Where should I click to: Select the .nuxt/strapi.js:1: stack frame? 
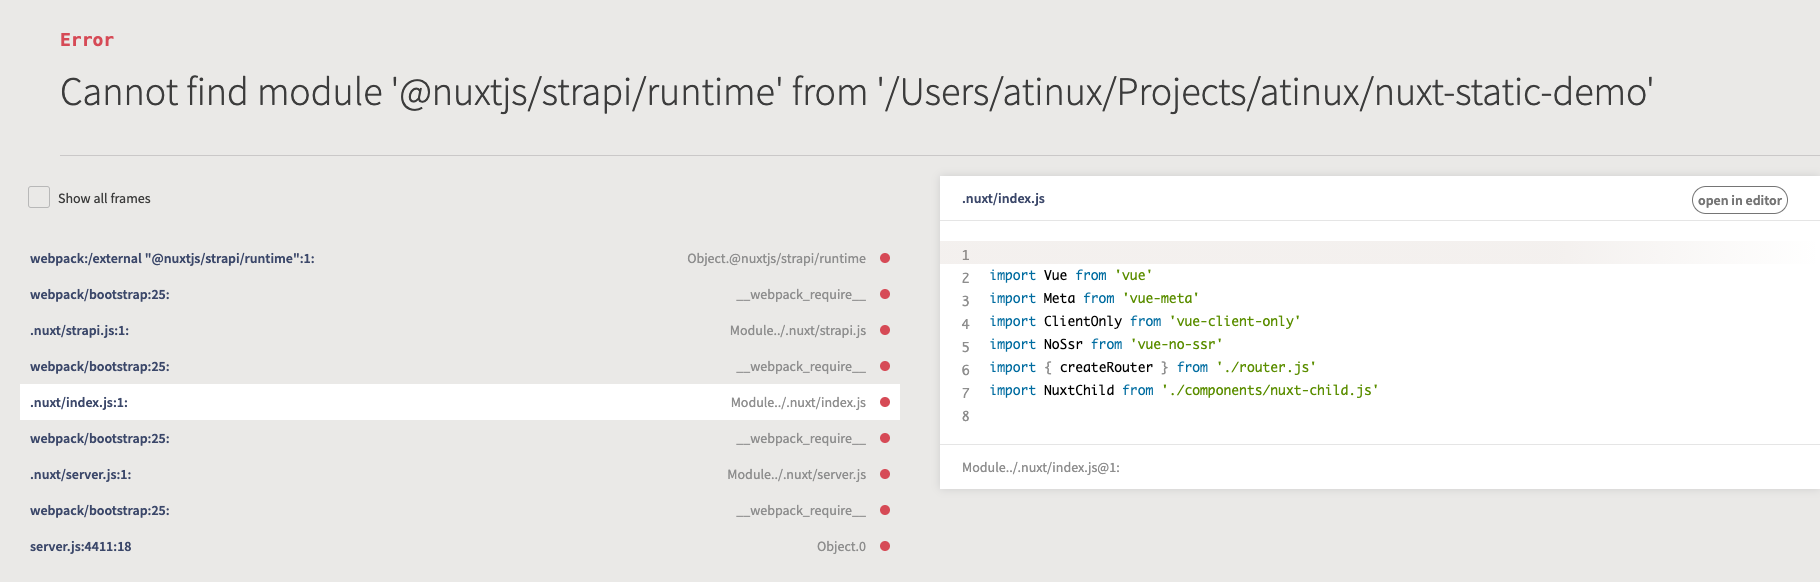[460, 330]
